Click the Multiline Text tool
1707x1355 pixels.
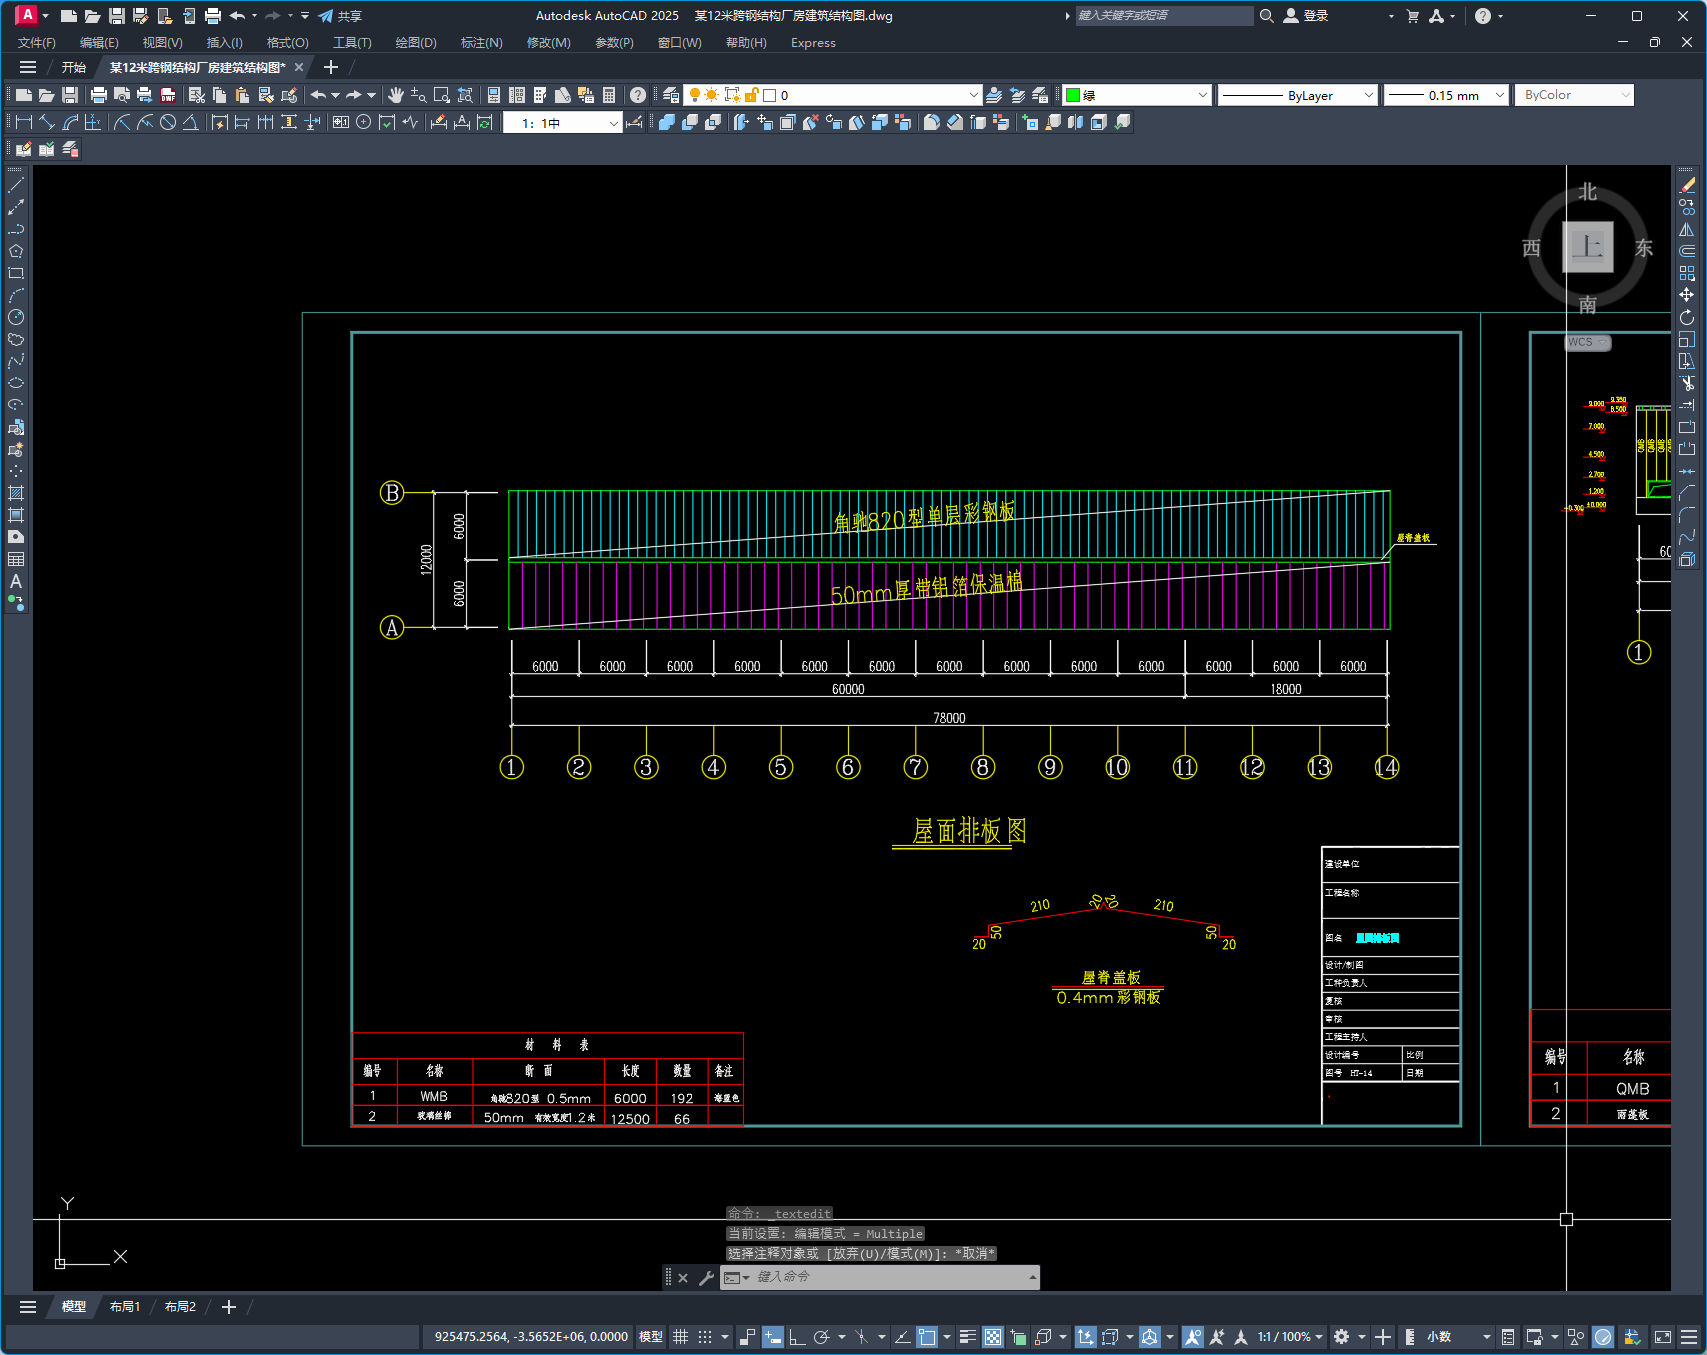click(x=16, y=581)
